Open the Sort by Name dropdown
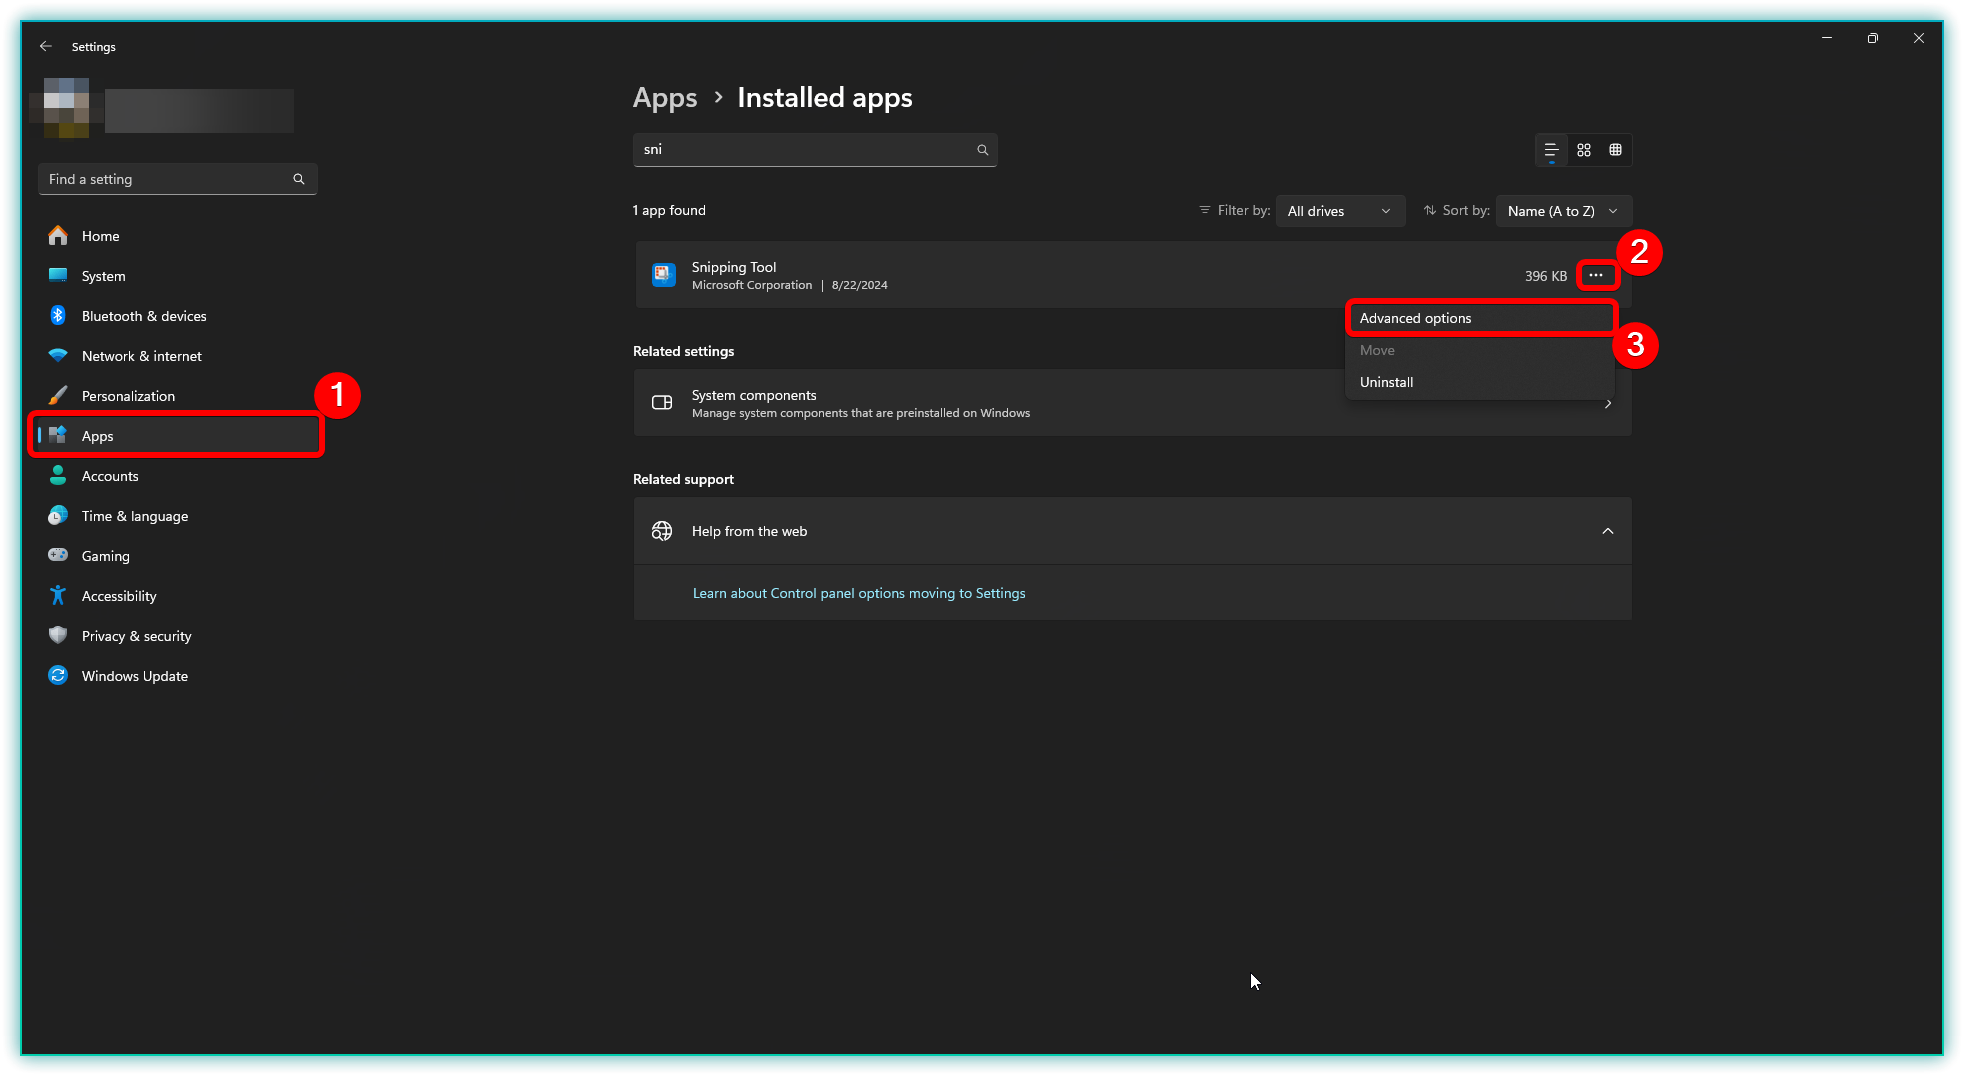This screenshot has height=1076, width=1964. coord(1563,211)
